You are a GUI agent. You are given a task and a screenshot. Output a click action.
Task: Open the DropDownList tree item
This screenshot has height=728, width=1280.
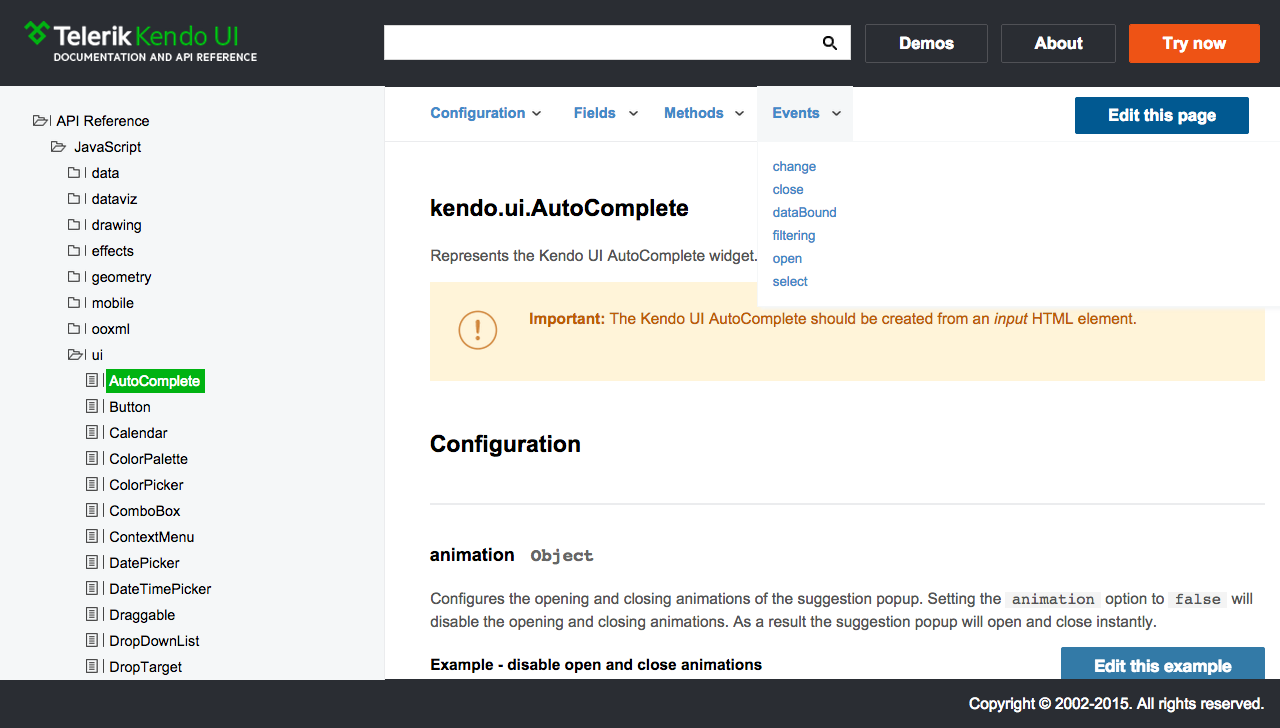point(154,641)
